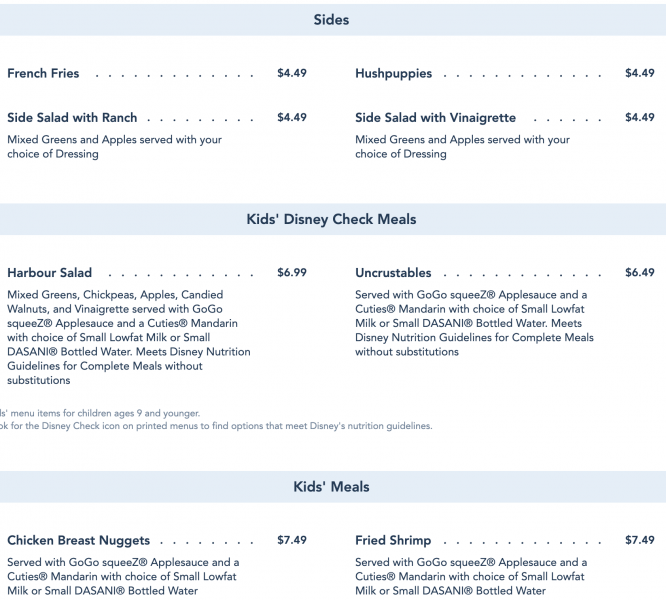The height and width of the screenshot is (600, 666).
Task: Click the Kids' Meals section header
Action: pos(332,487)
